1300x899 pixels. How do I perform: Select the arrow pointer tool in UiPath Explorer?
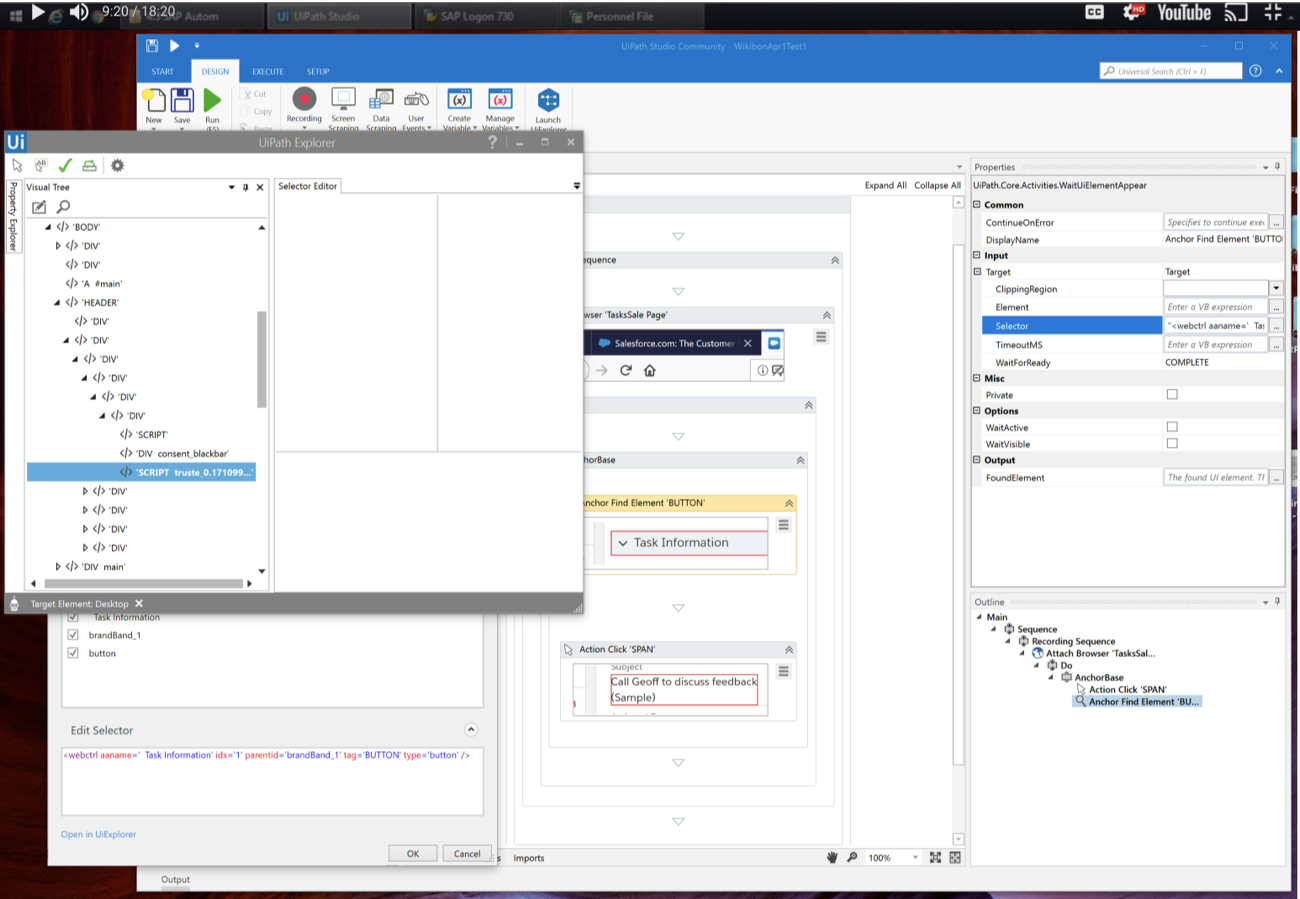[x=17, y=166]
